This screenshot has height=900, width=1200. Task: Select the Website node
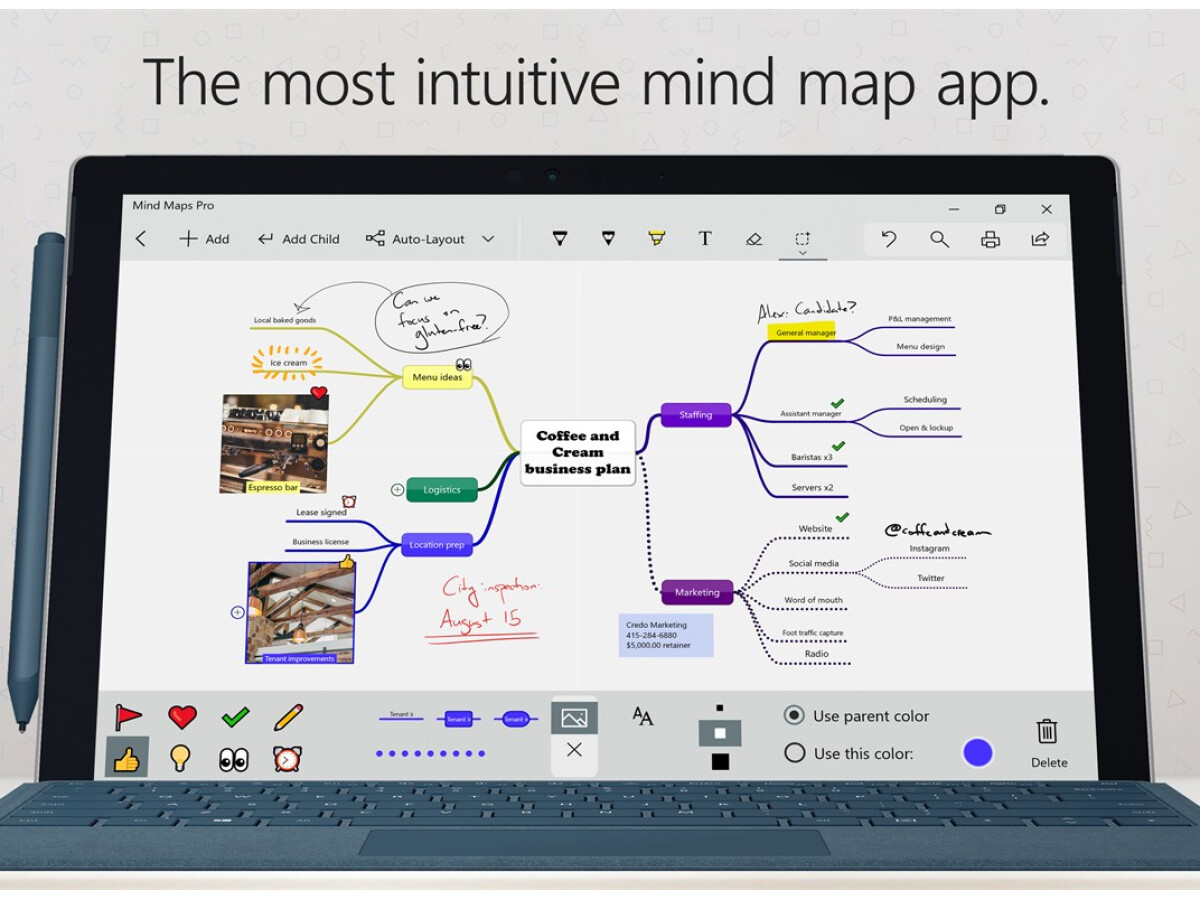815,529
